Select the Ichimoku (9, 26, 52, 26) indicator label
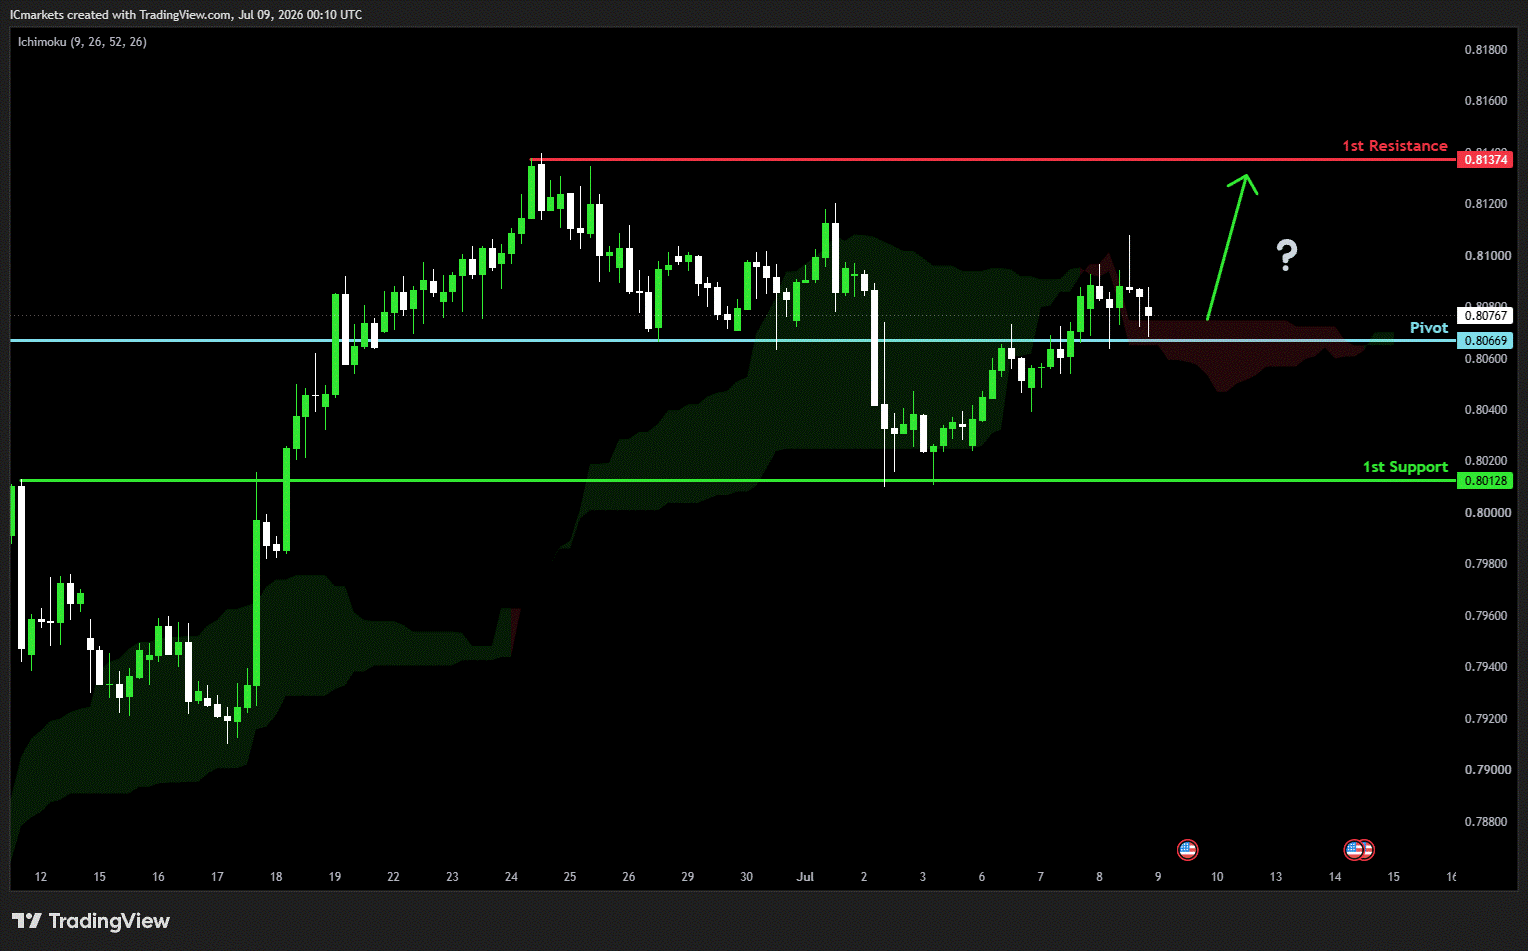The height and width of the screenshot is (951, 1528). (x=82, y=42)
